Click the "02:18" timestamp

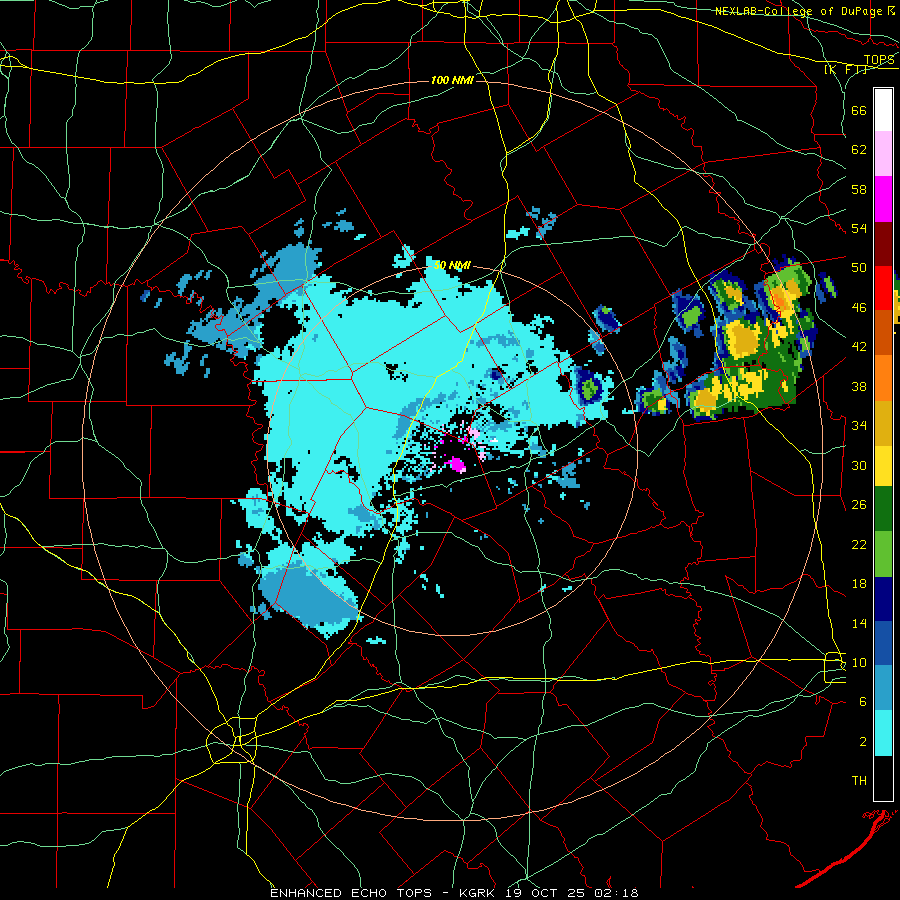click(x=618, y=893)
